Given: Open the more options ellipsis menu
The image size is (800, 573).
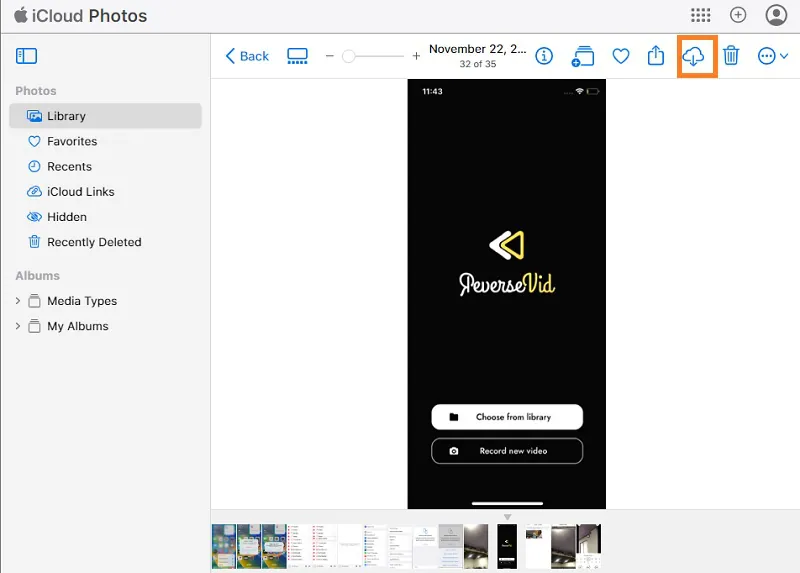Looking at the screenshot, I should pos(772,56).
